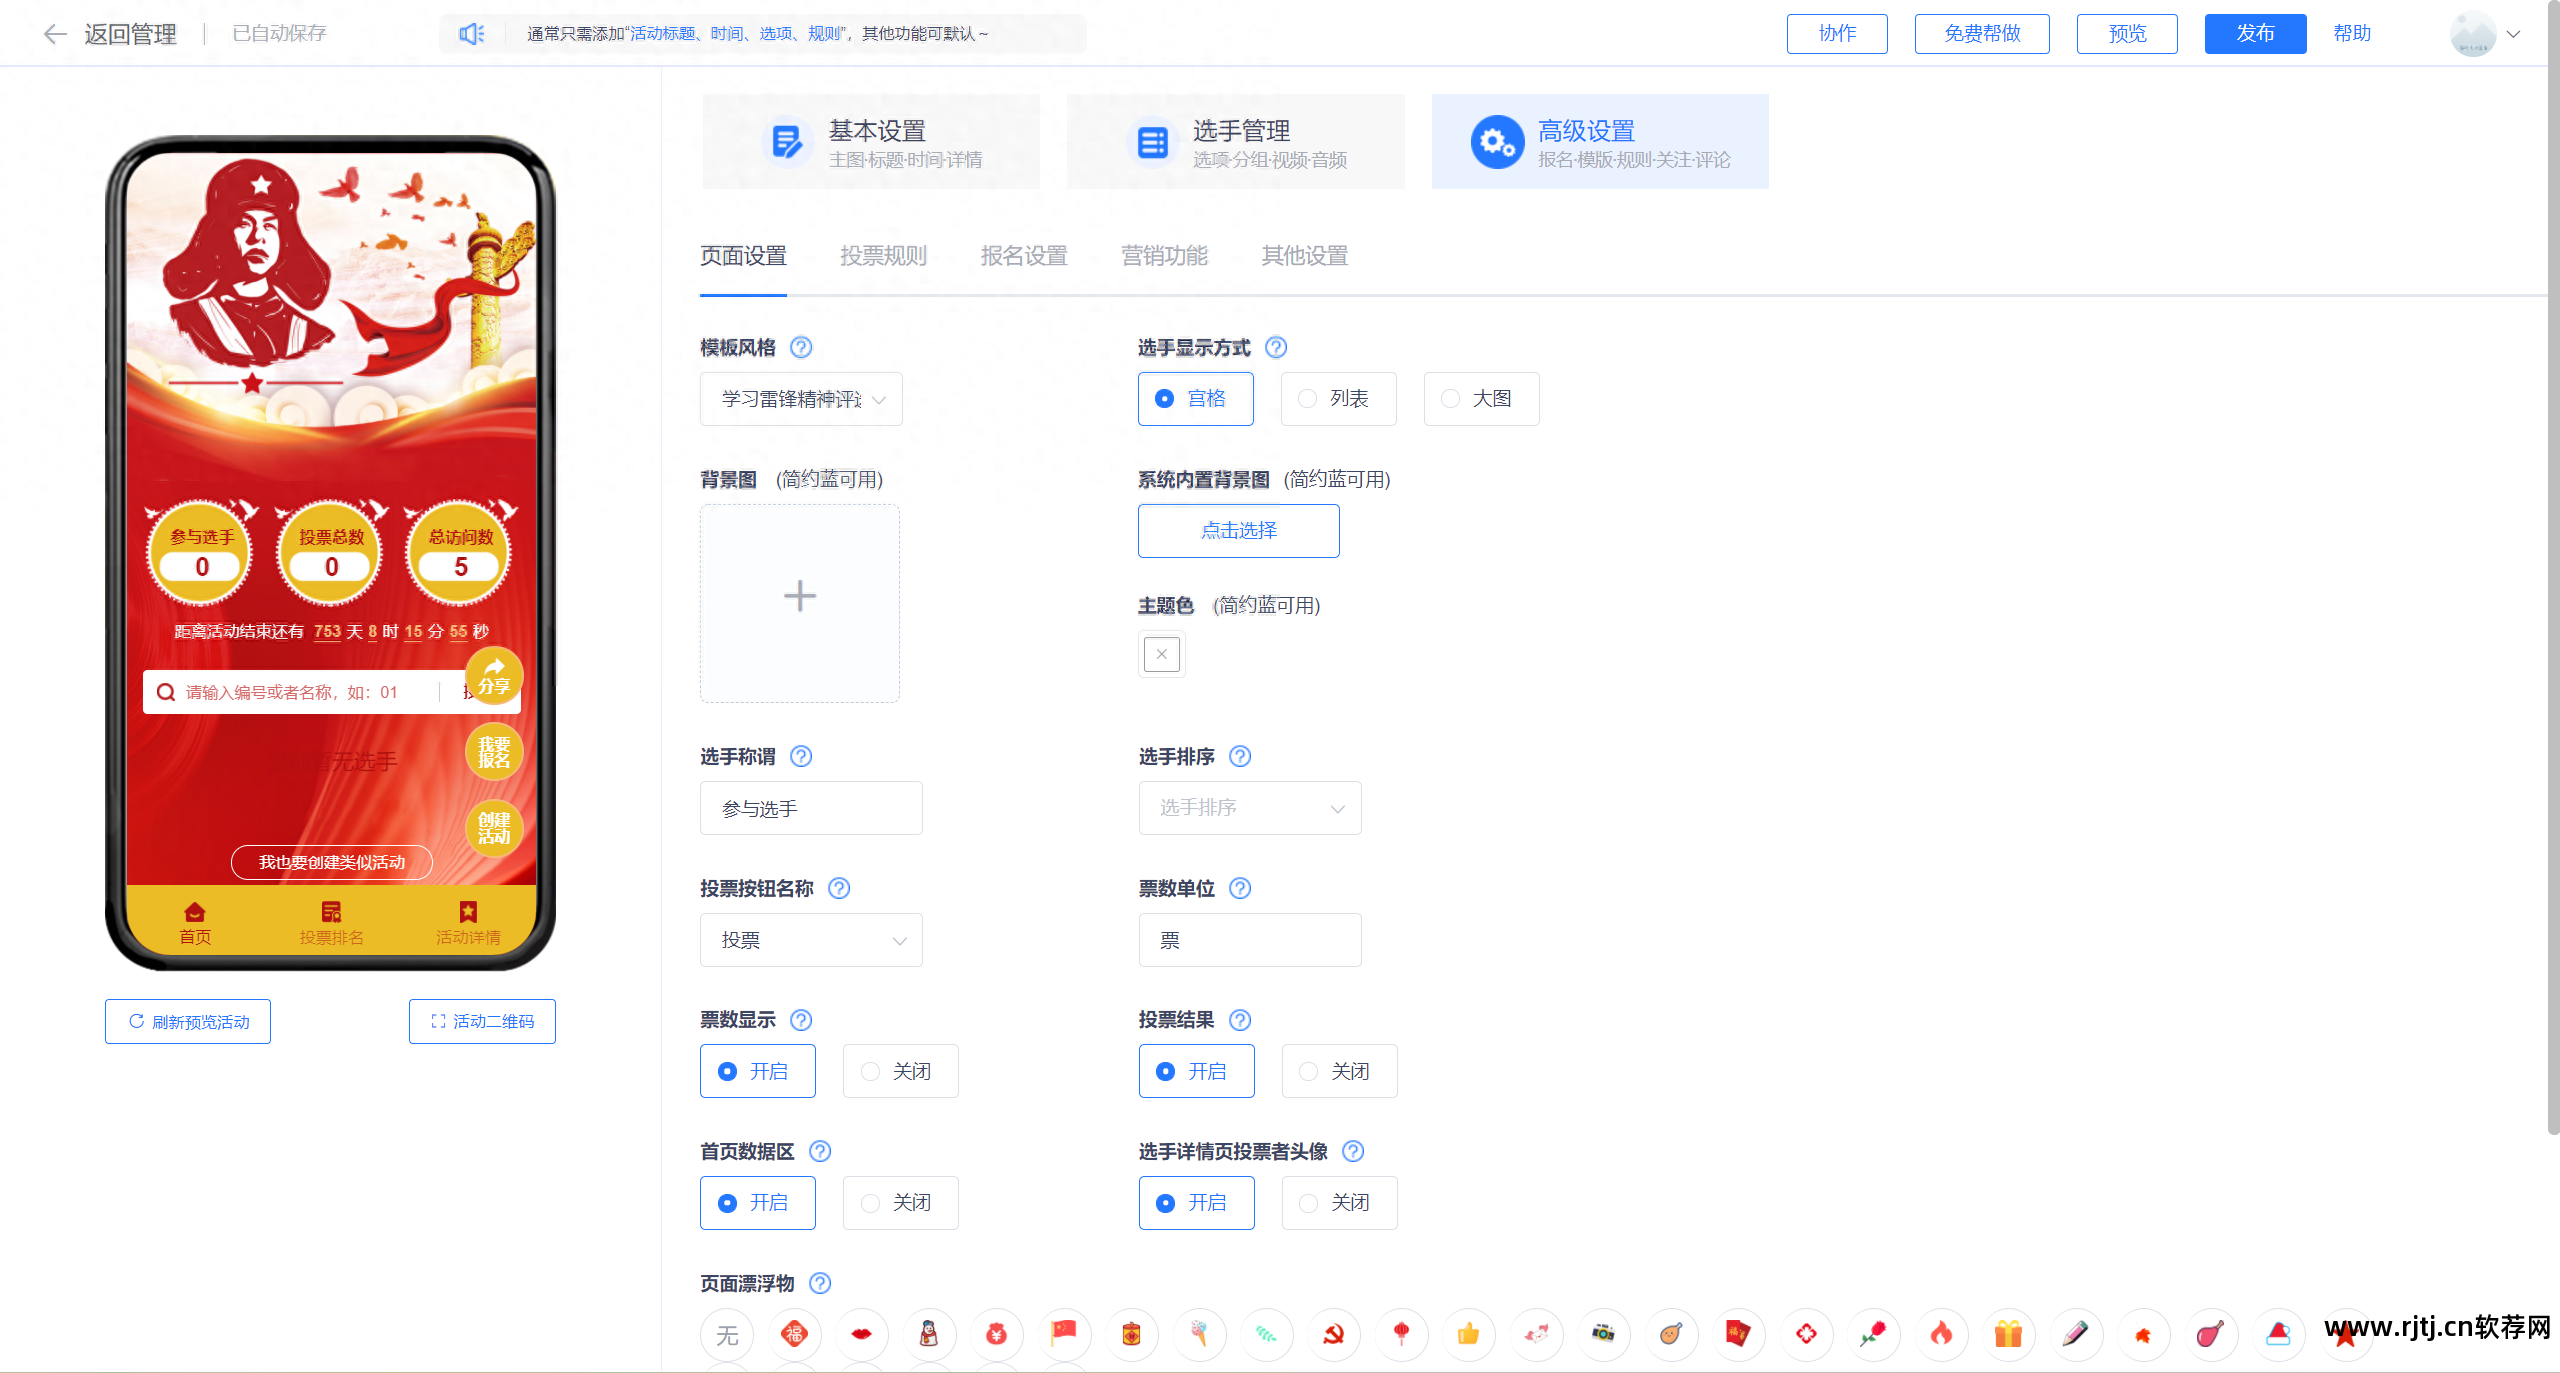This screenshot has width=2560, height=1373.
Task: Choose the red flag page floating decoration
Action: tap(1064, 1335)
